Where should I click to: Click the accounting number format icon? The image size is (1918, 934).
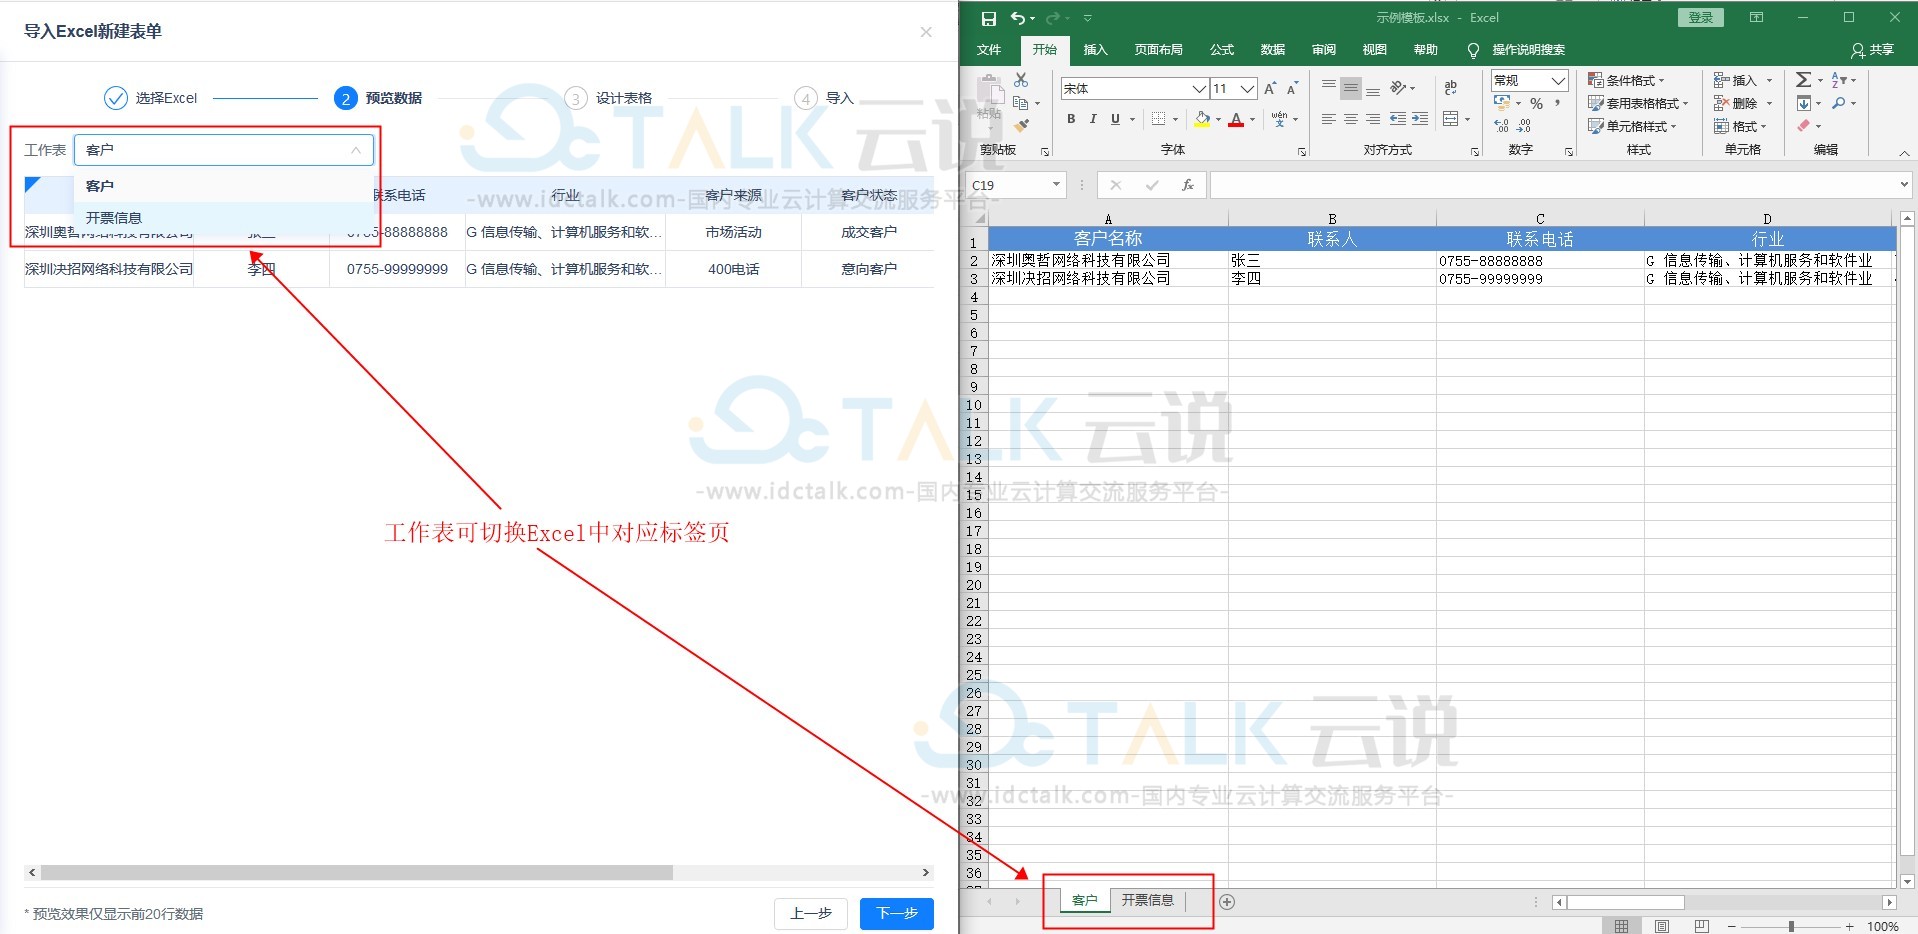coord(1502,103)
